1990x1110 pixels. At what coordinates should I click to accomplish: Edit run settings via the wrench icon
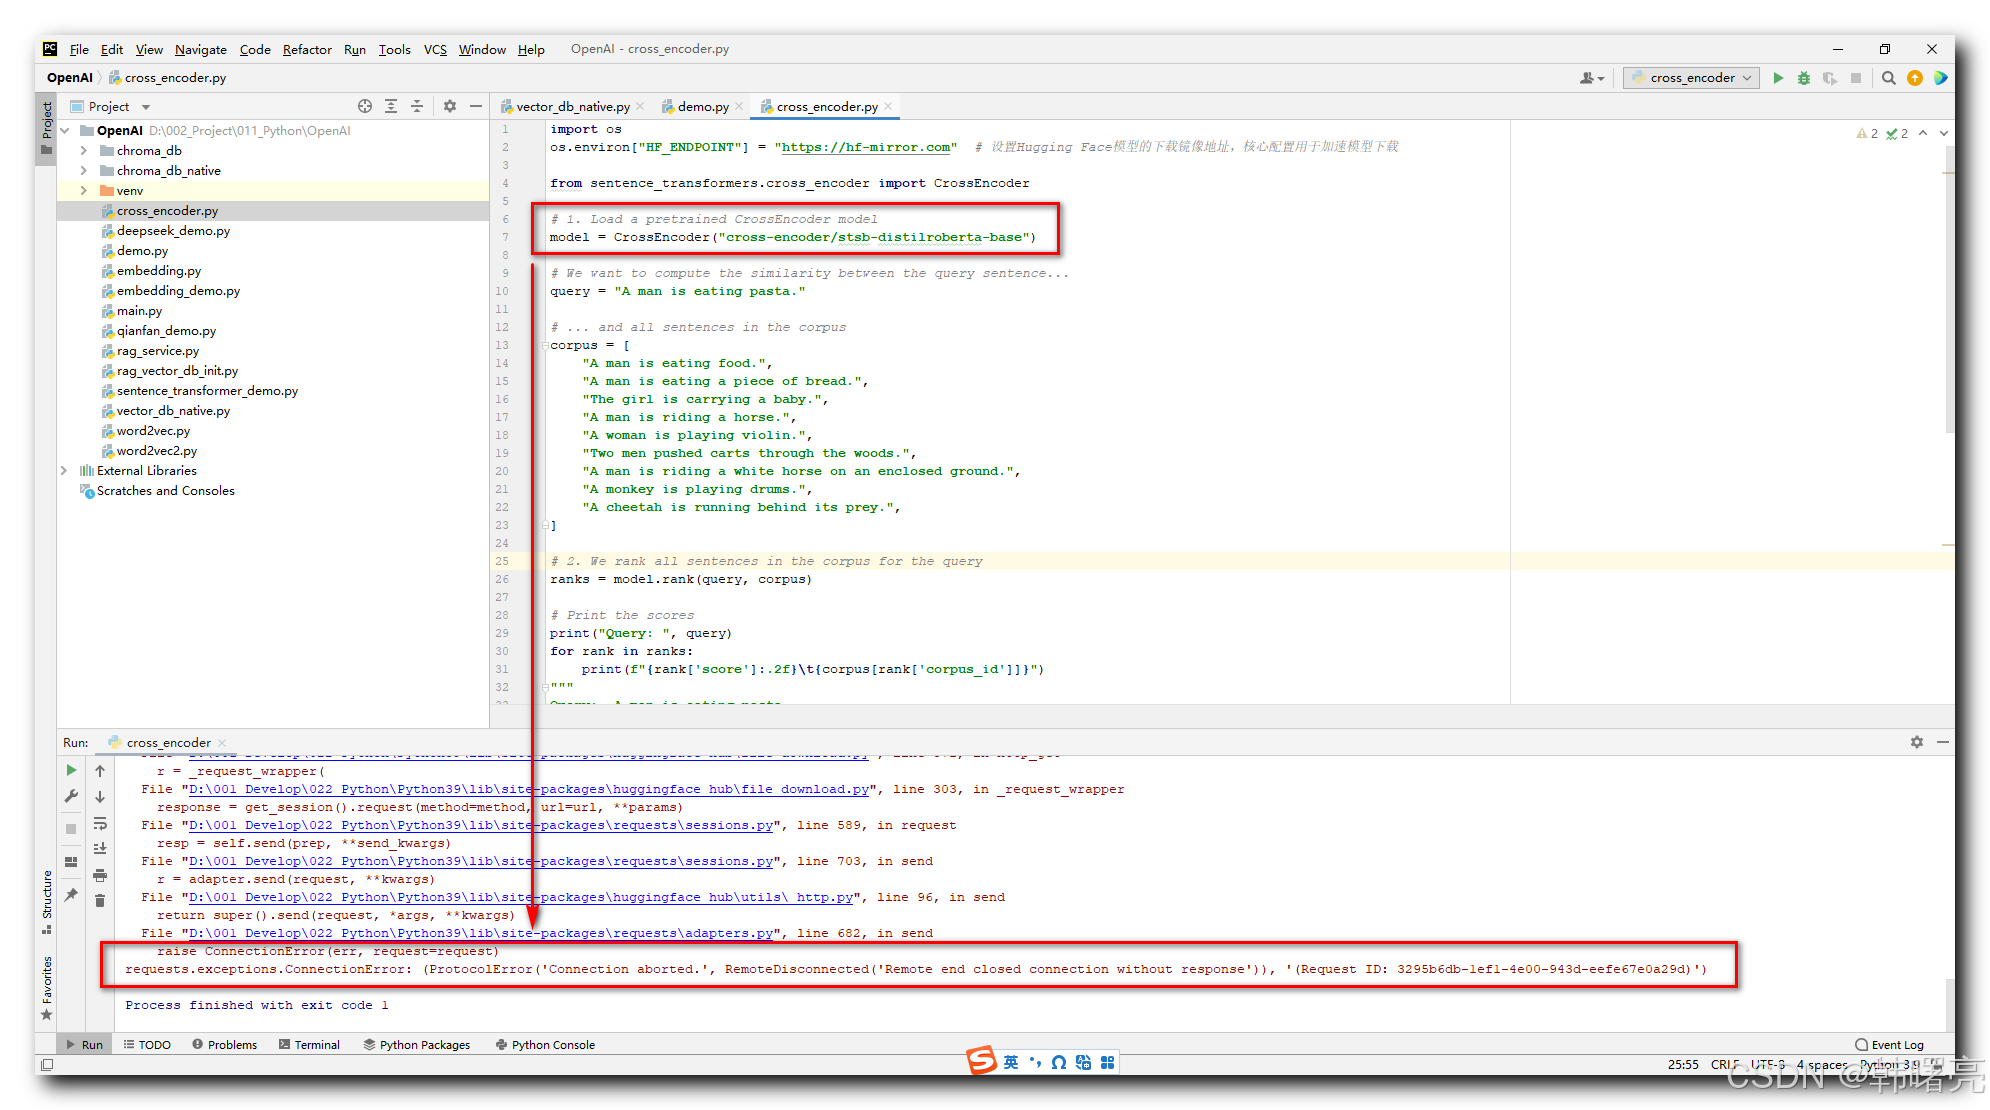tap(71, 795)
